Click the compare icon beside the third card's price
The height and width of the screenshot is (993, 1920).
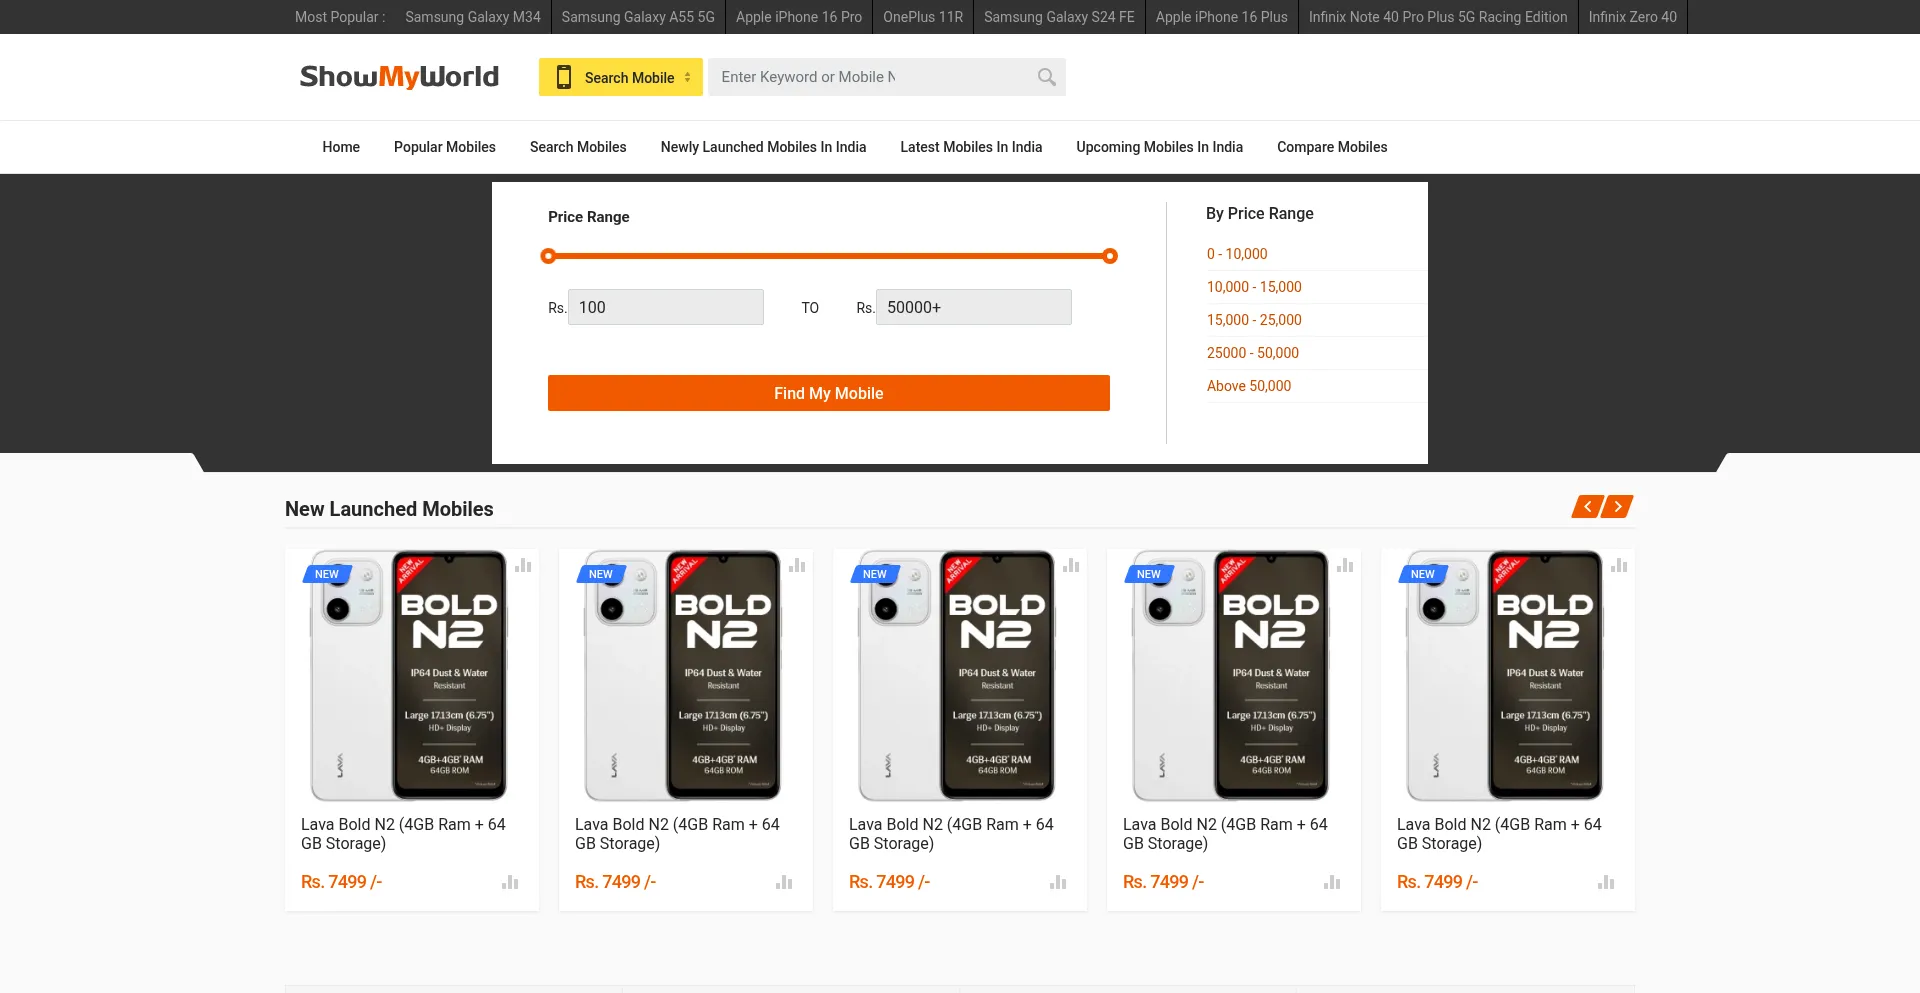coord(1058,882)
